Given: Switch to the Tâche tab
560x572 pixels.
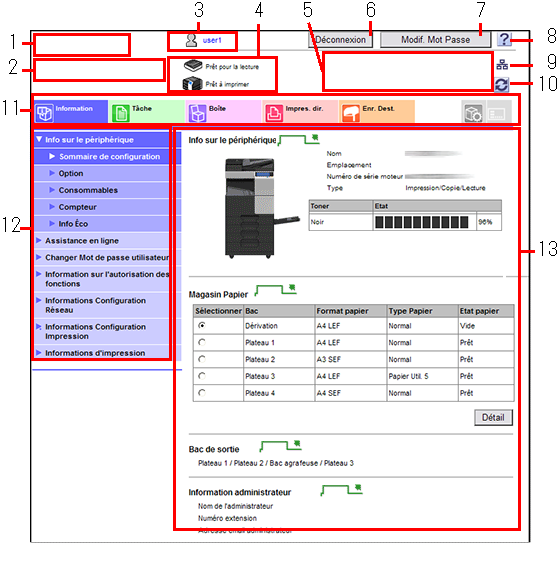Looking at the screenshot, I should click(147, 112).
